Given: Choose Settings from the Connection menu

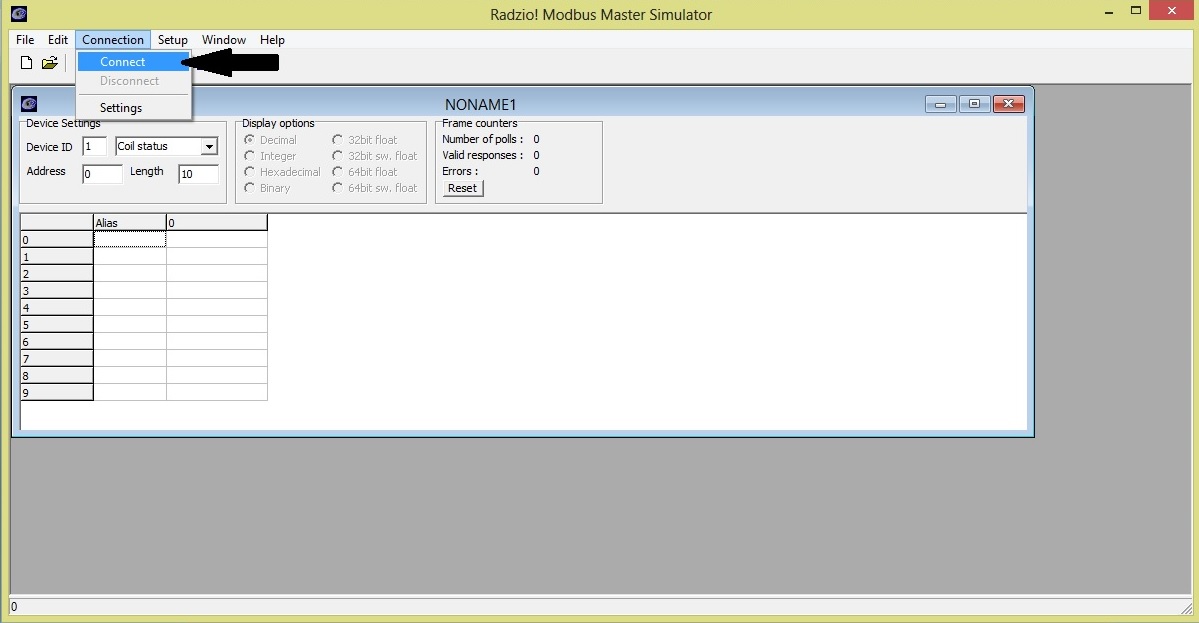Looking at the screenshot, I should pos(133,108).
